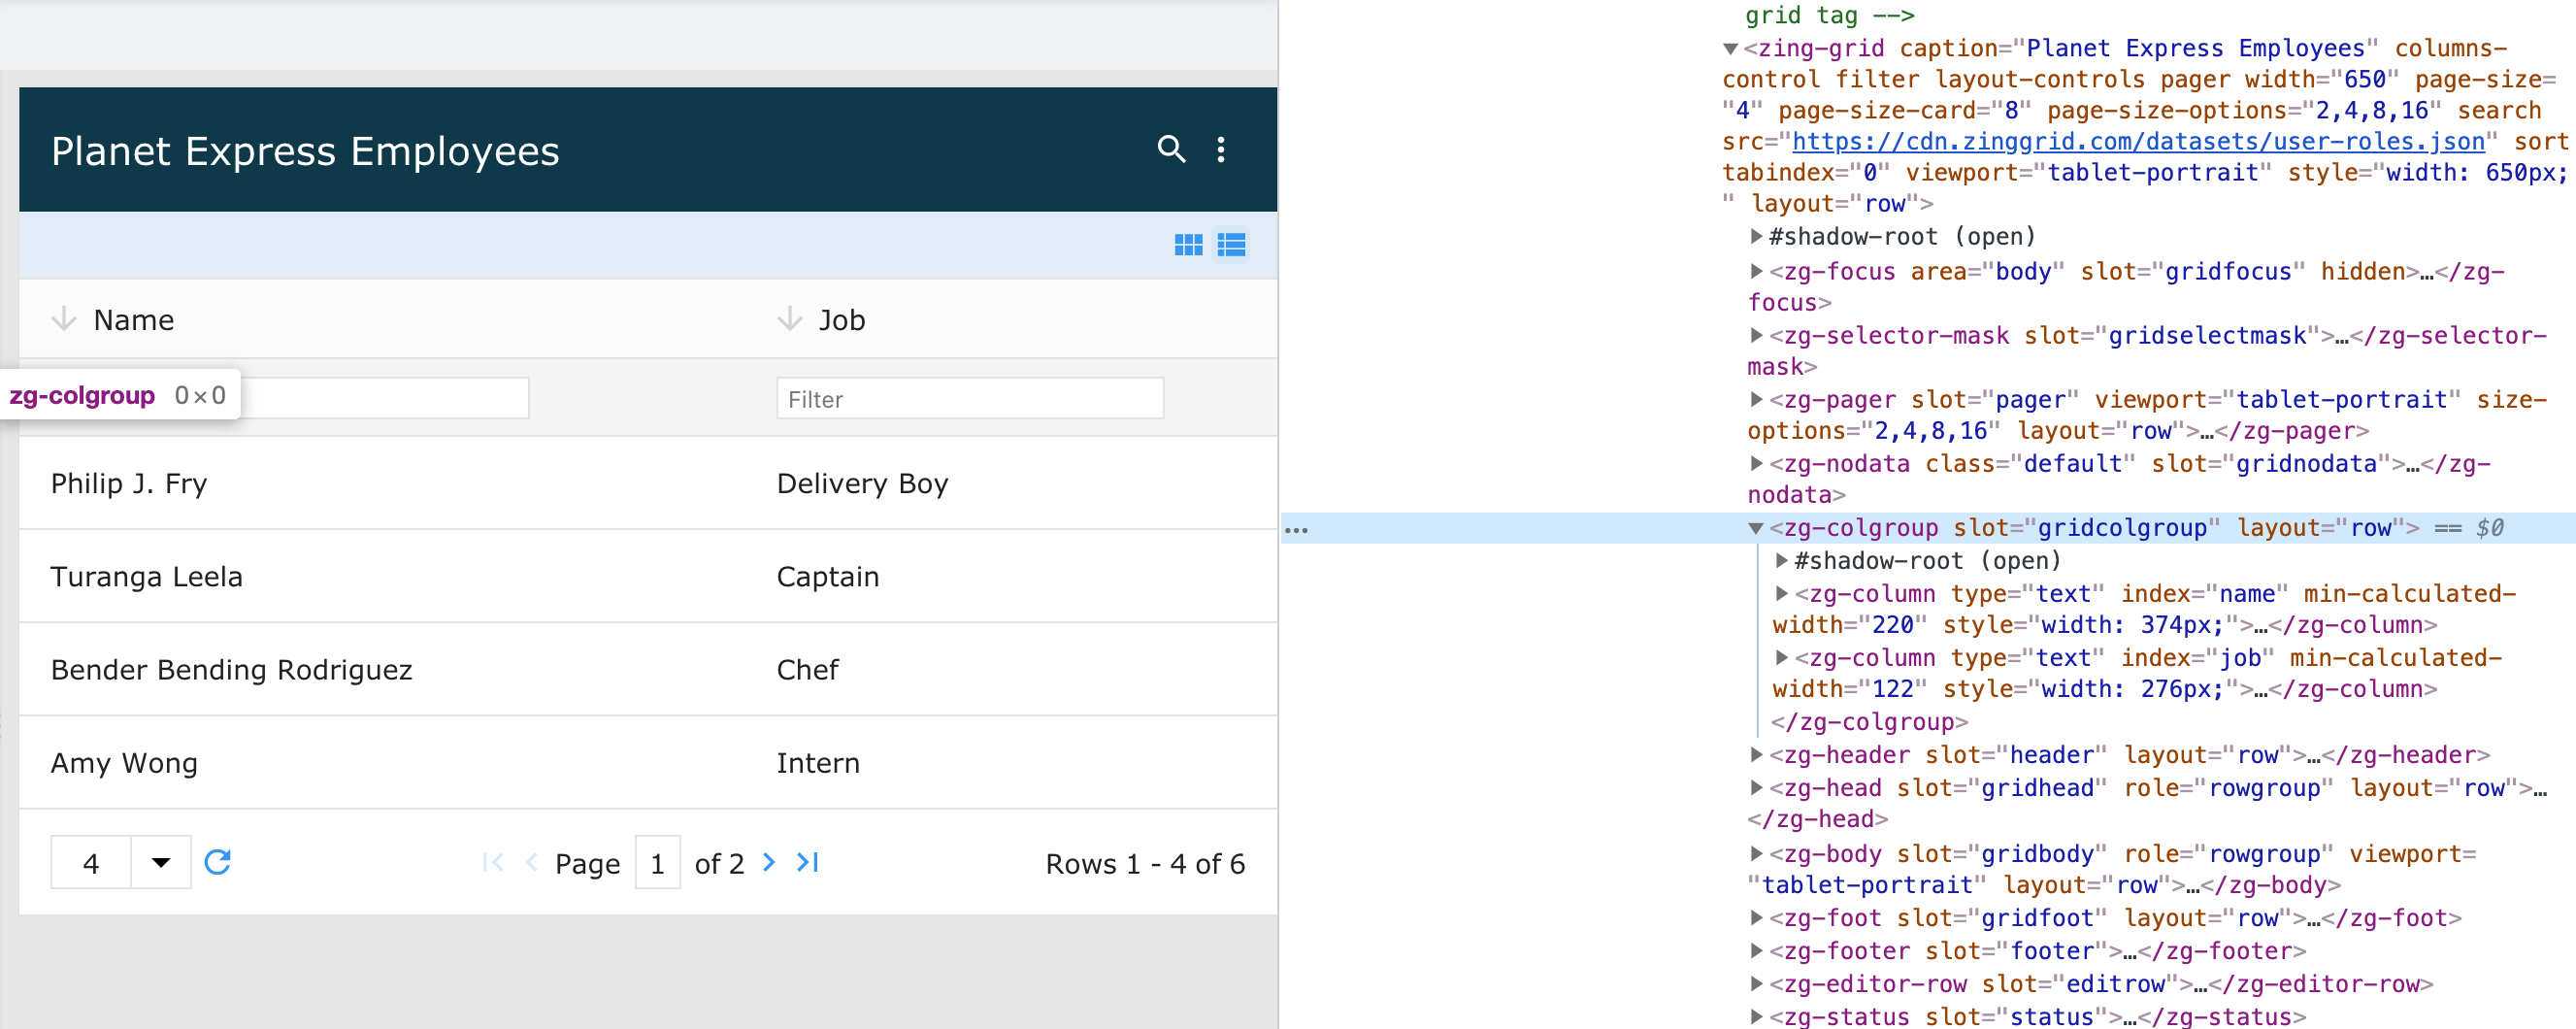
Task: Expand the zg-nodata element
Action: point(1755,463)
